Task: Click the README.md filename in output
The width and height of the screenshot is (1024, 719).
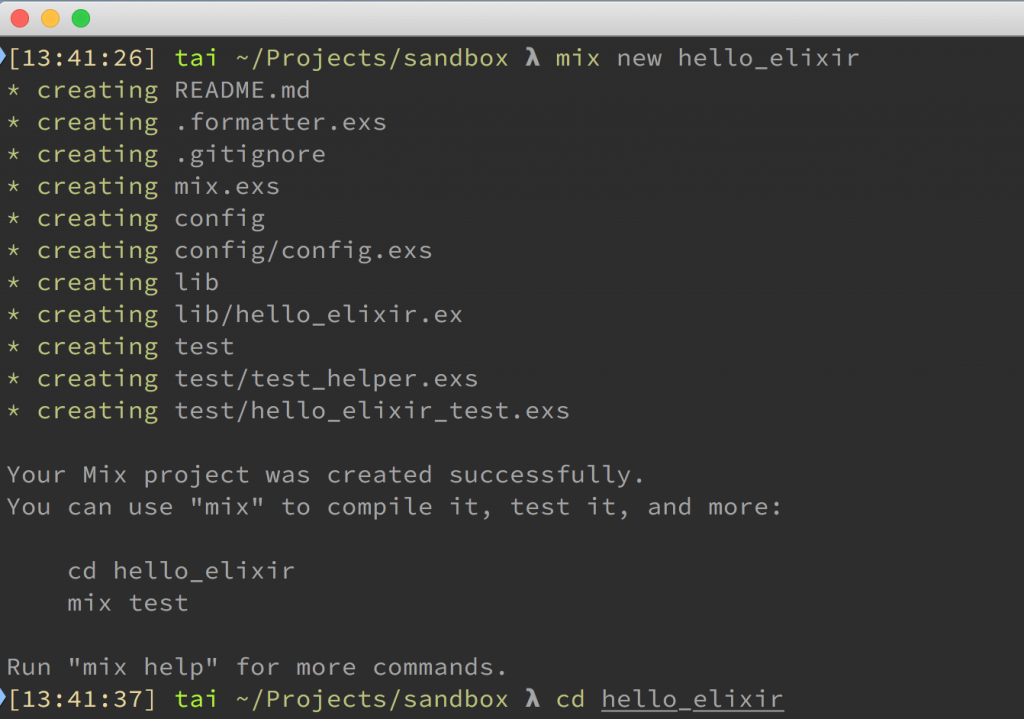Action: pyautogui.click(x=242, y=90)
